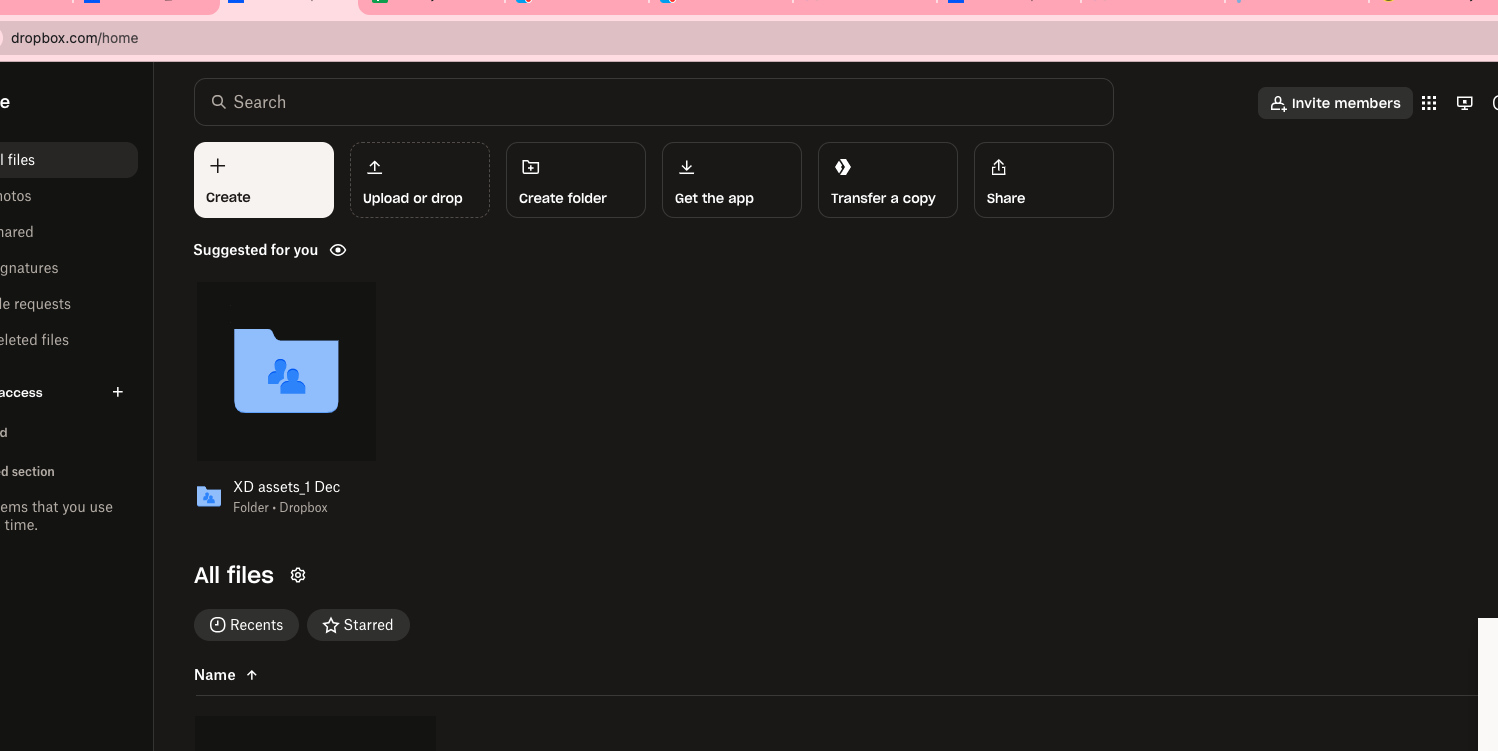Open the Create dropdown button
The width and height of the screenshot is (1498, 751).
point(264,180)
